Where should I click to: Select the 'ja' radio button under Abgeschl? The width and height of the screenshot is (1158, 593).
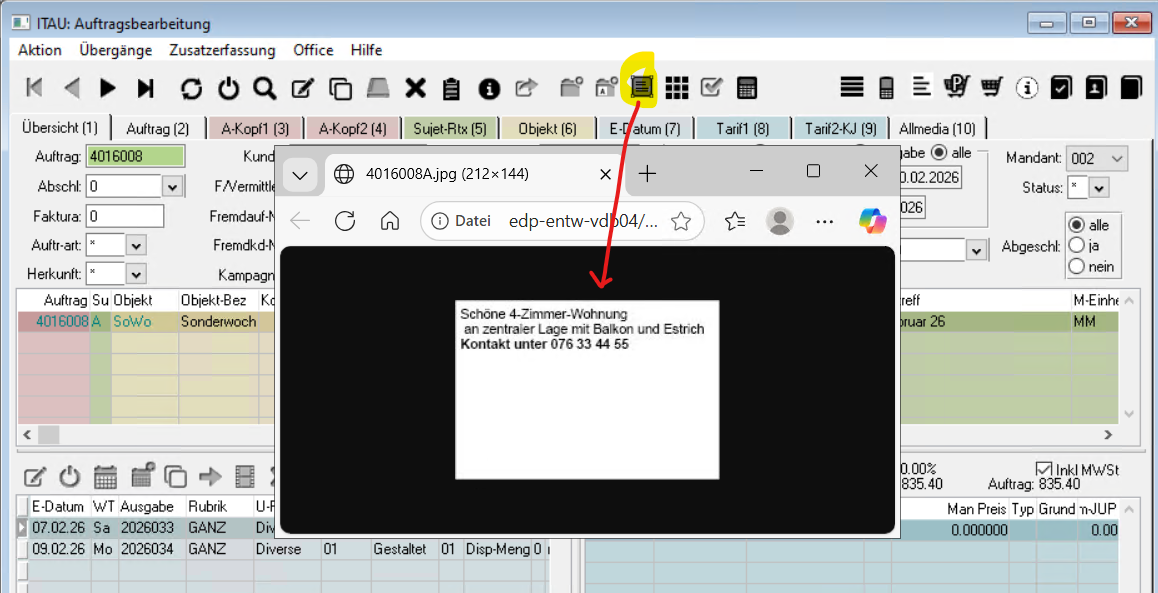click(x=1077, y=246)
